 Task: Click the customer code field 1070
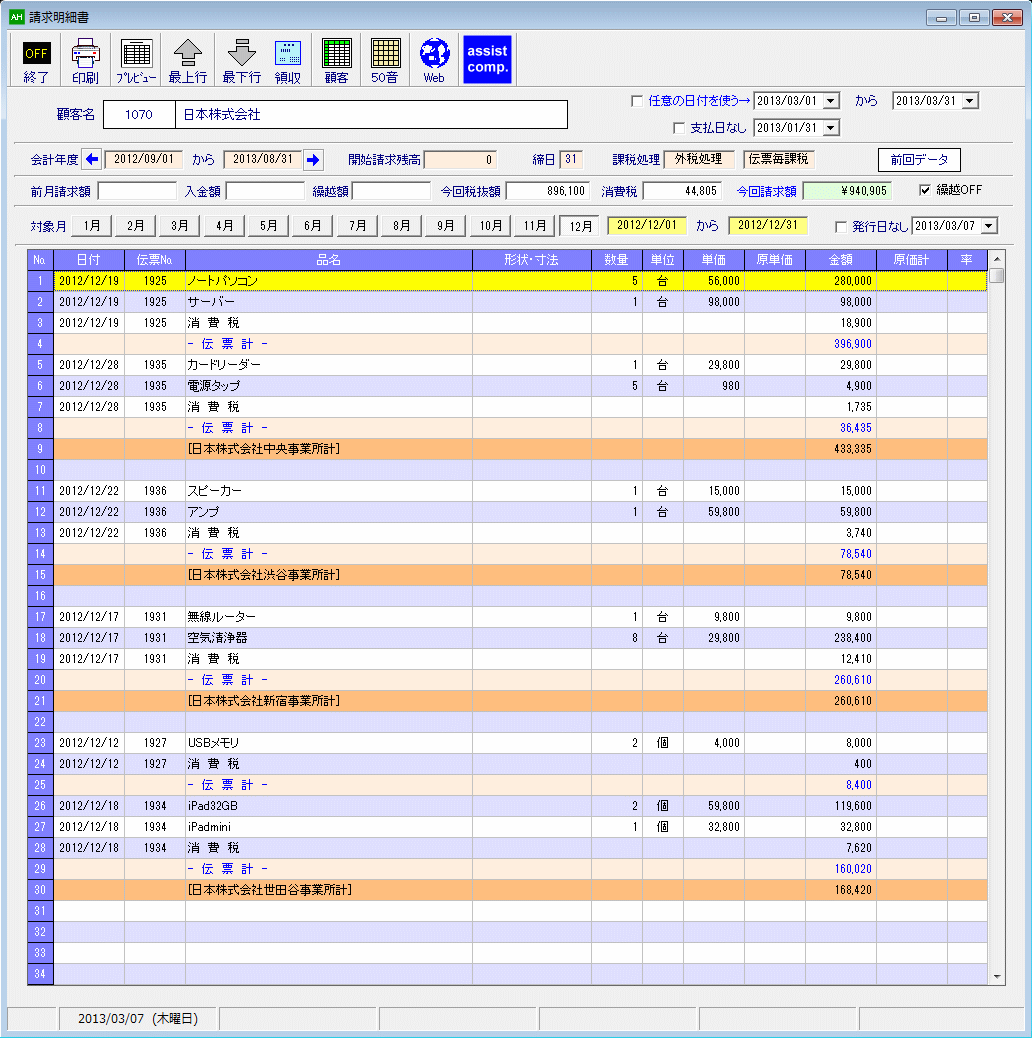(x=139, y=115)
